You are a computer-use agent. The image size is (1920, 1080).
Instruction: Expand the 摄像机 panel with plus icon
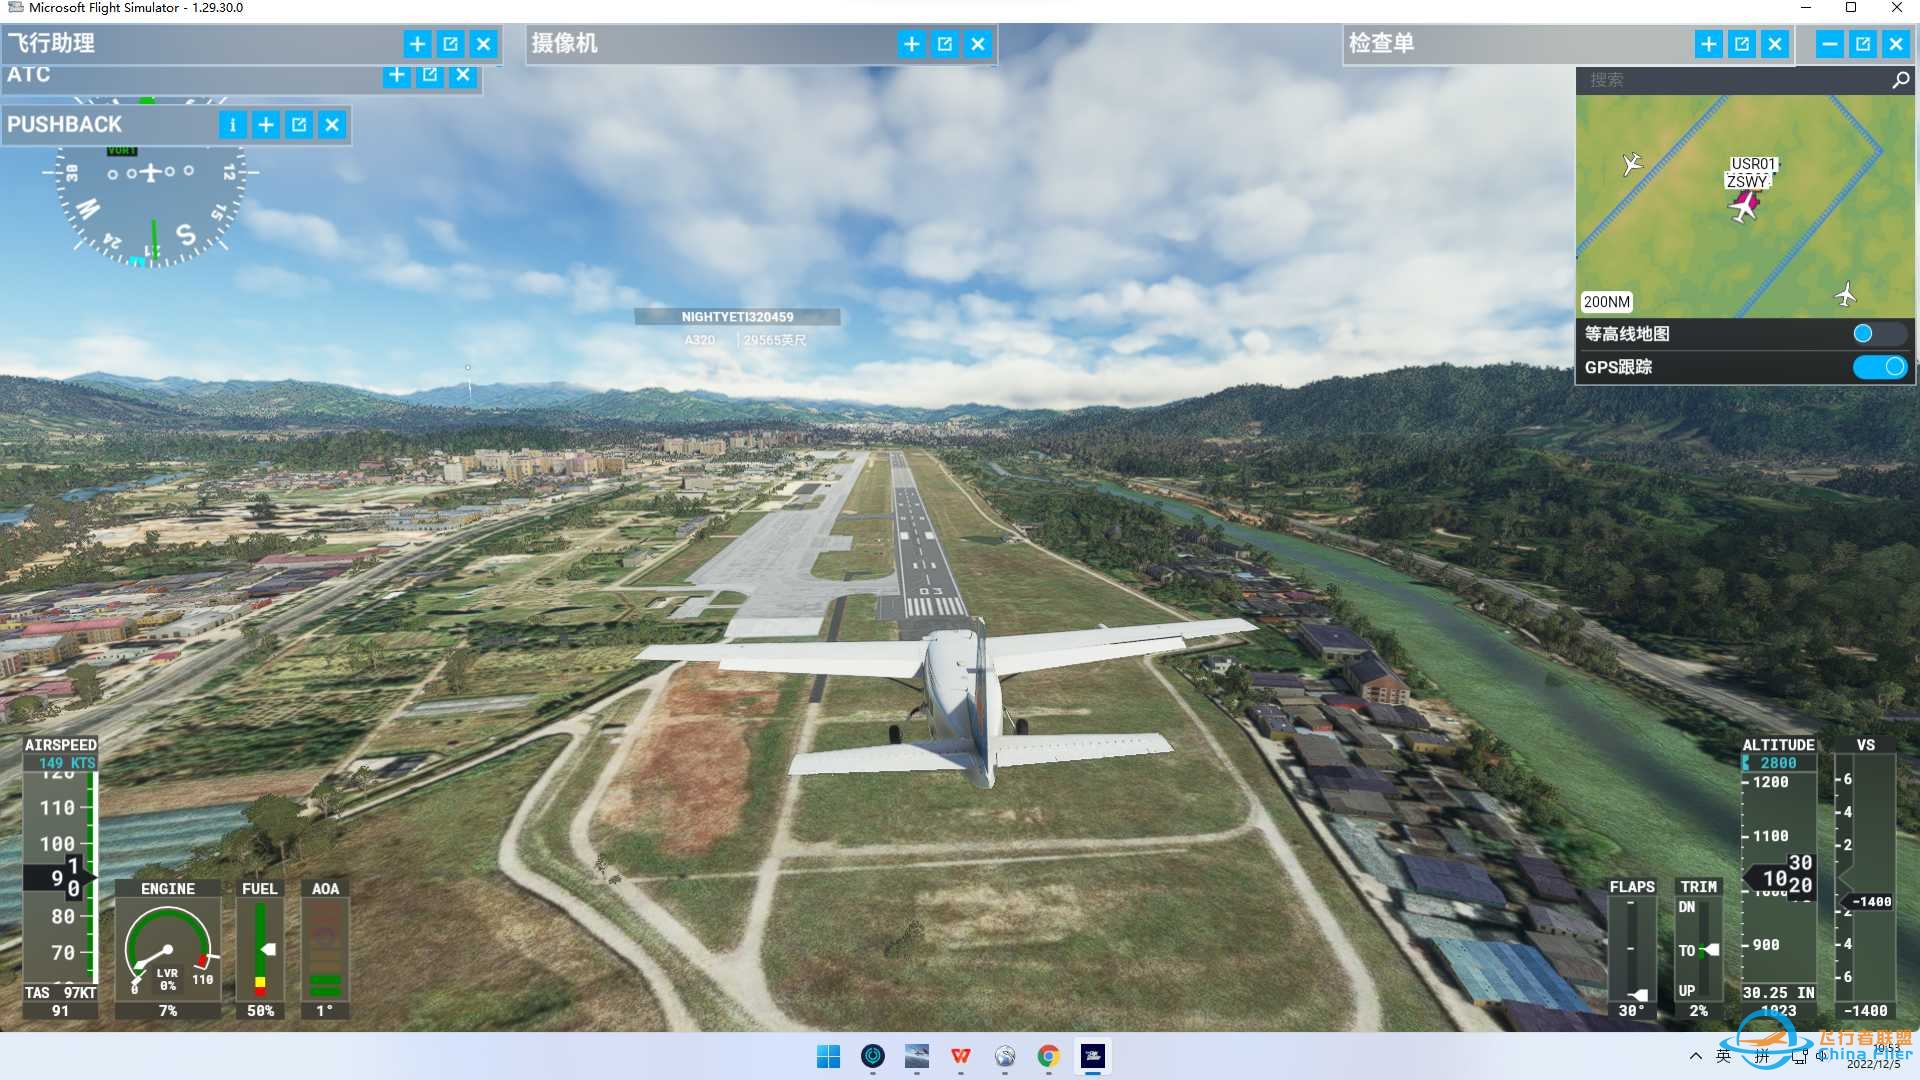click(x=912, y=44)
